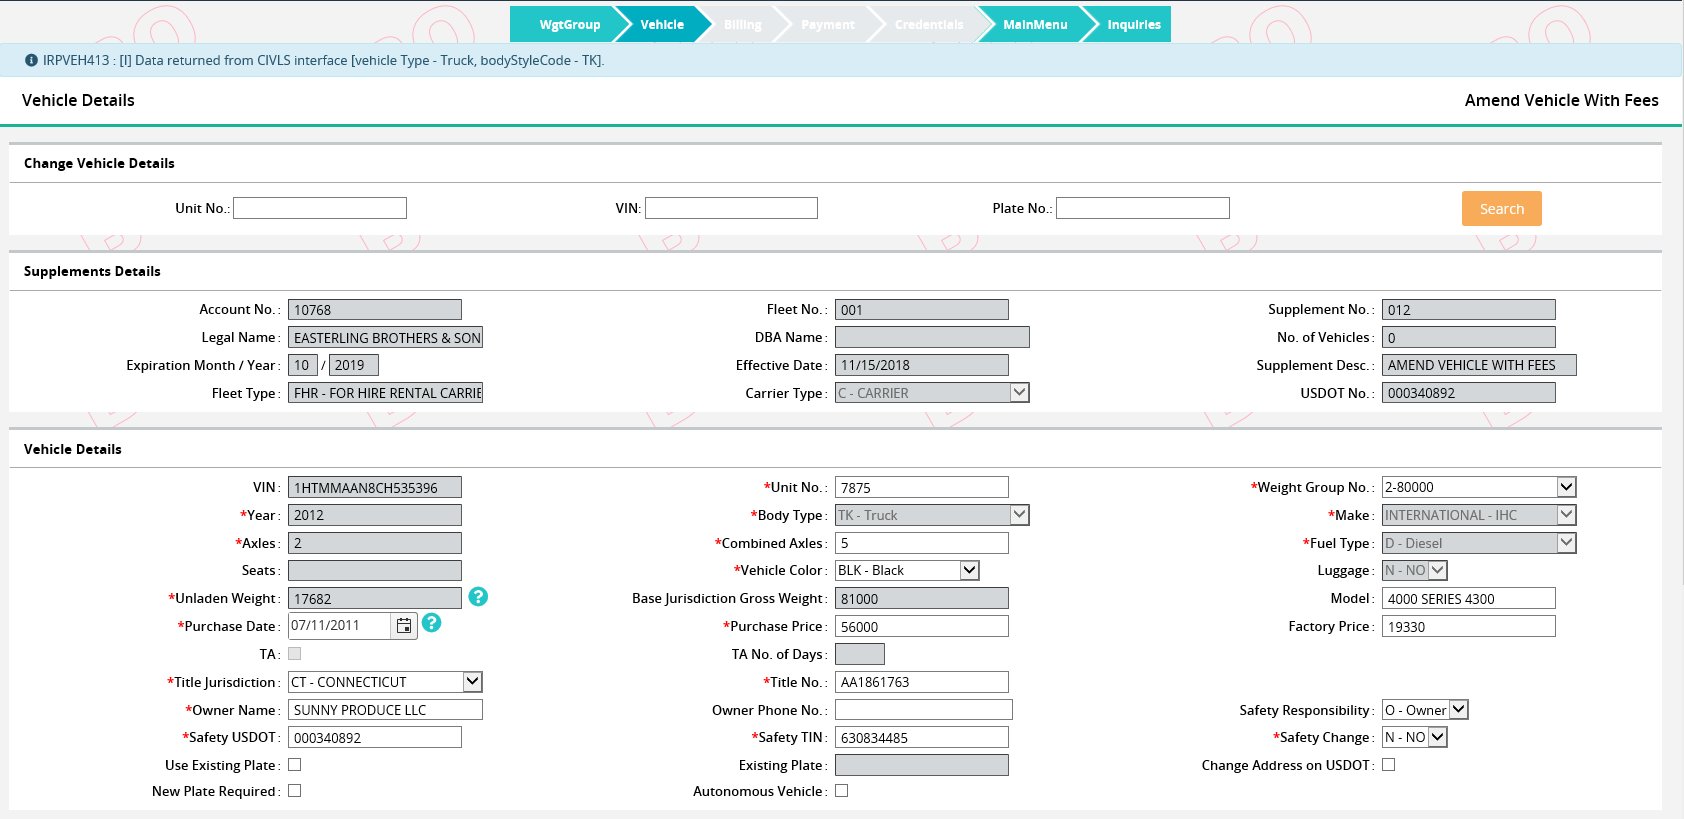Viewport: 1684px width, 819px height.
Task: Click the Purchase Date text field
Action: (340, 626)
